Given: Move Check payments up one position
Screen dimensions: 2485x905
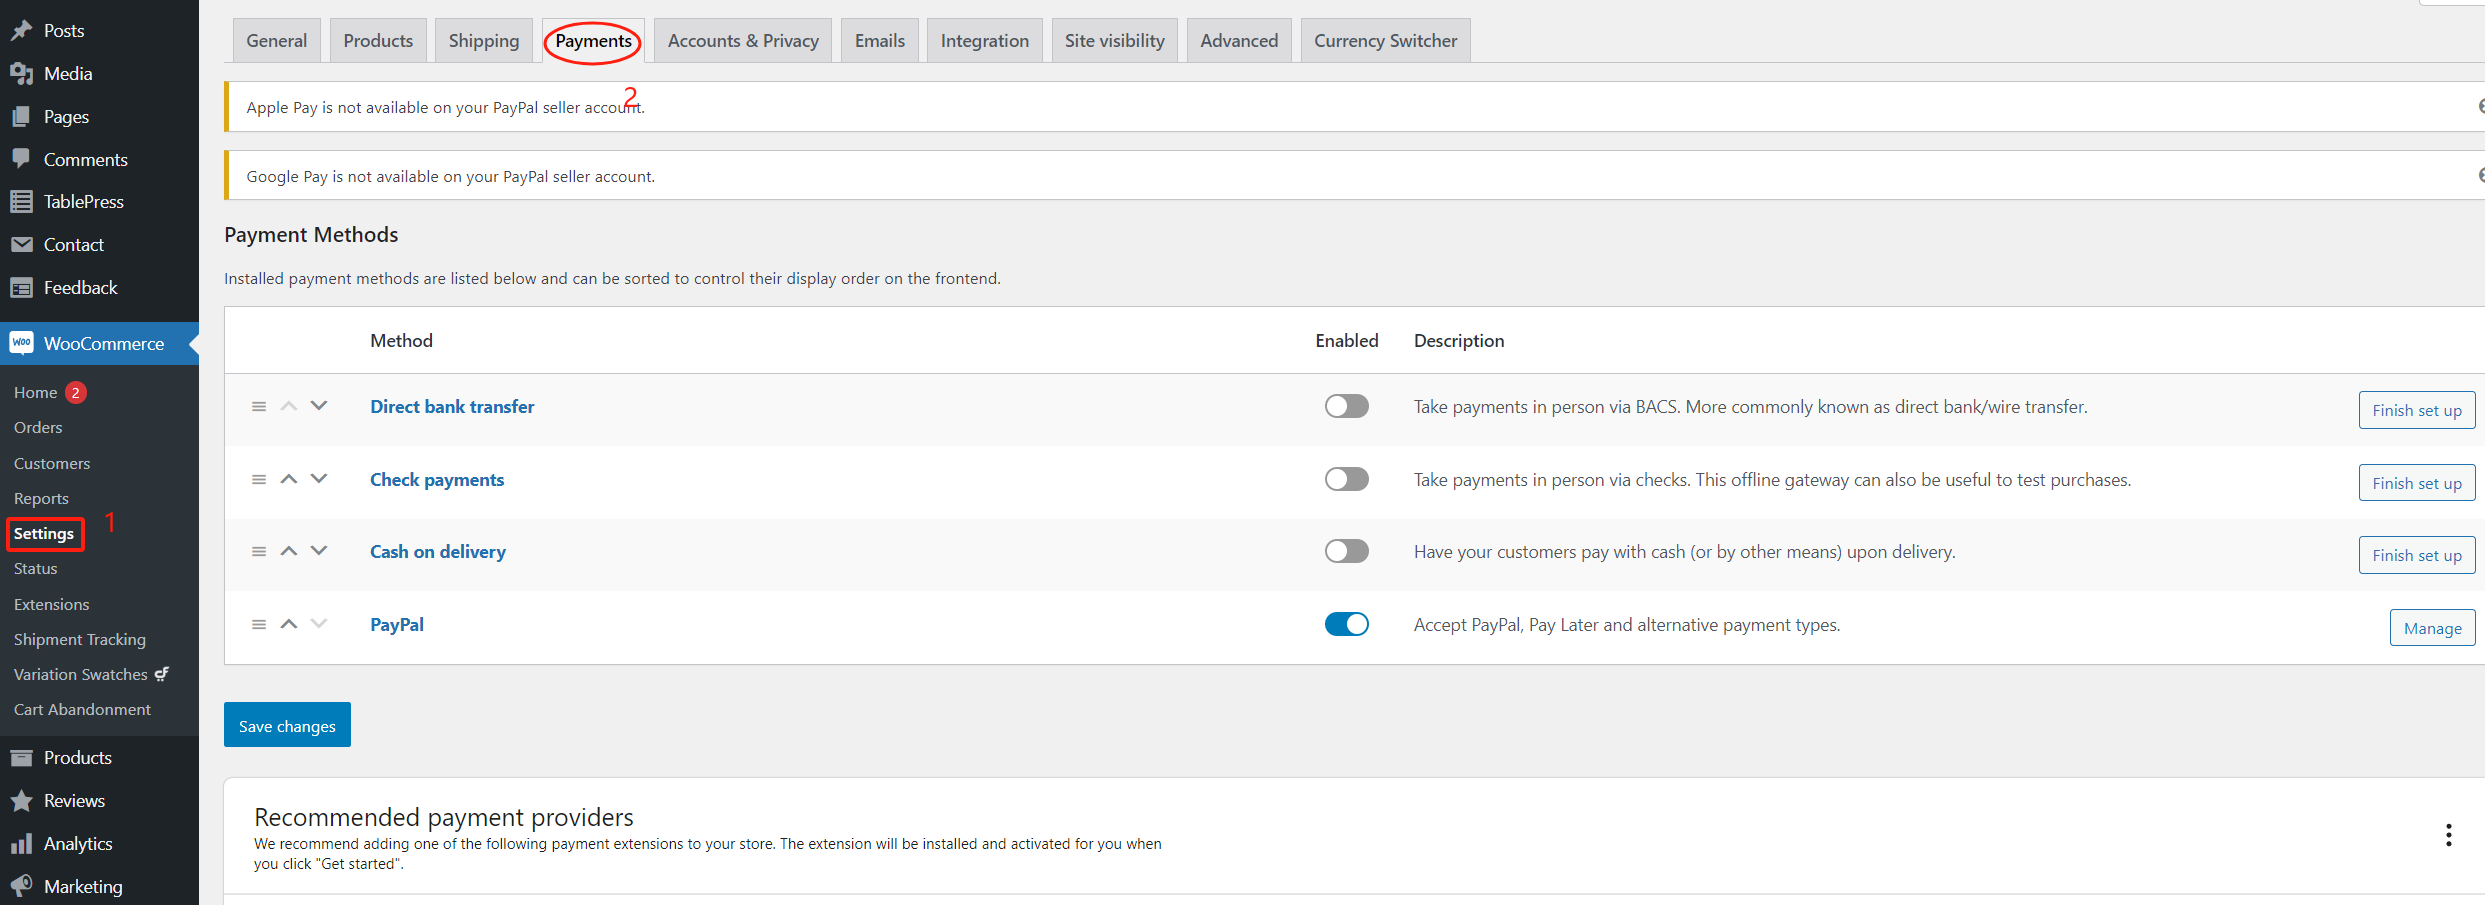Looking at the screenshot, I should click(x=289, y=479).
